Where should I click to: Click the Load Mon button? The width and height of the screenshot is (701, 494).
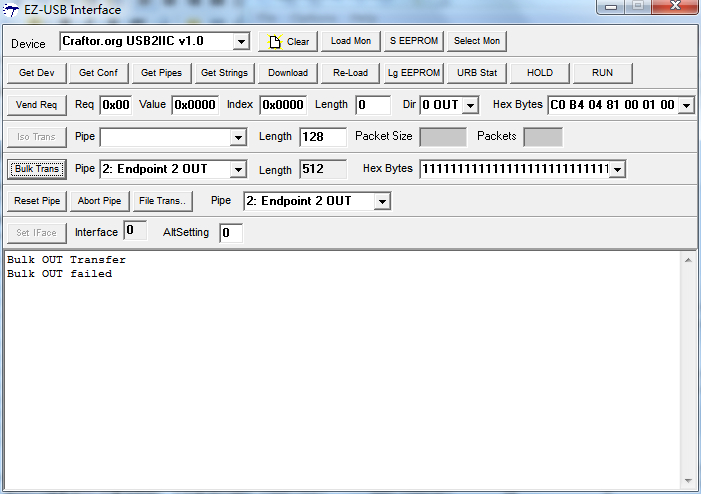click(x=350, y=41)
